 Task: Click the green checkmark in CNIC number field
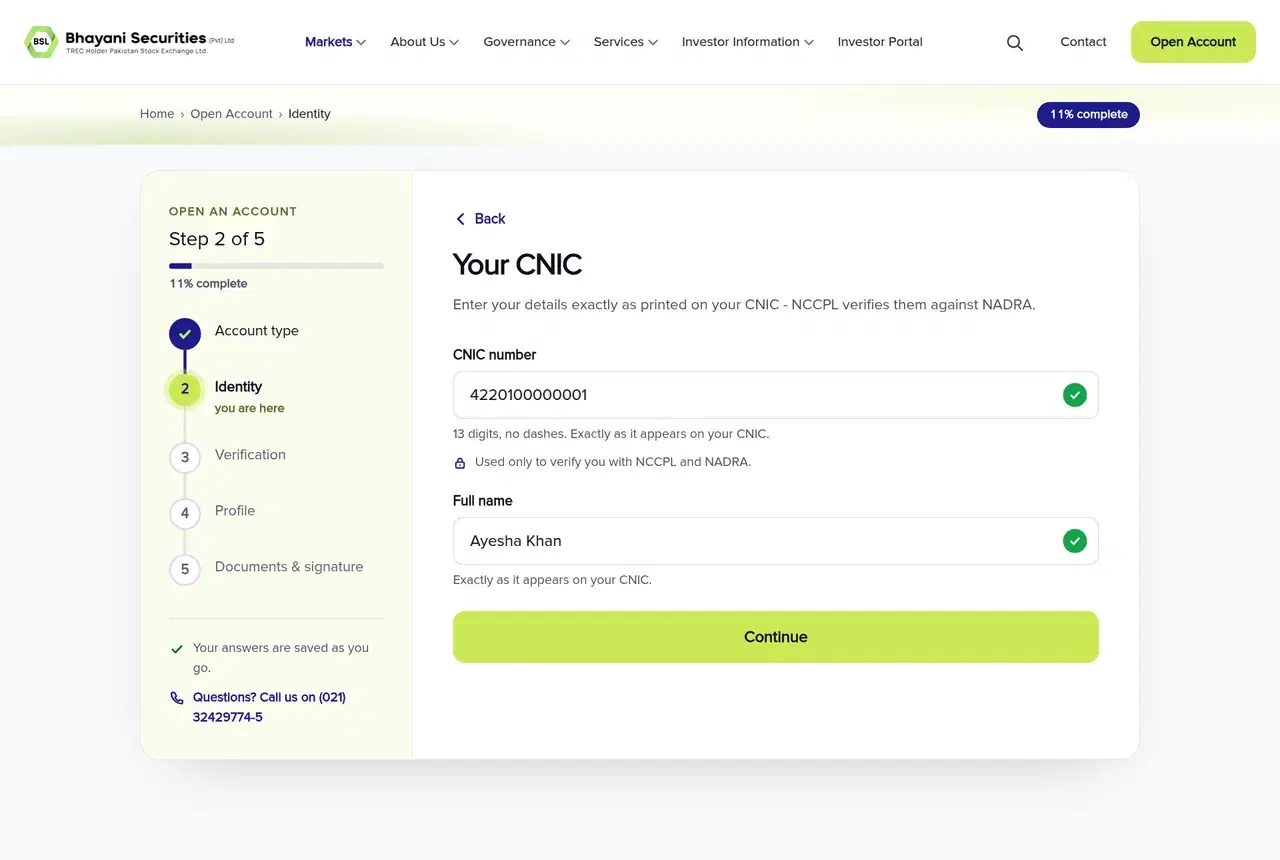[1075, 395]
